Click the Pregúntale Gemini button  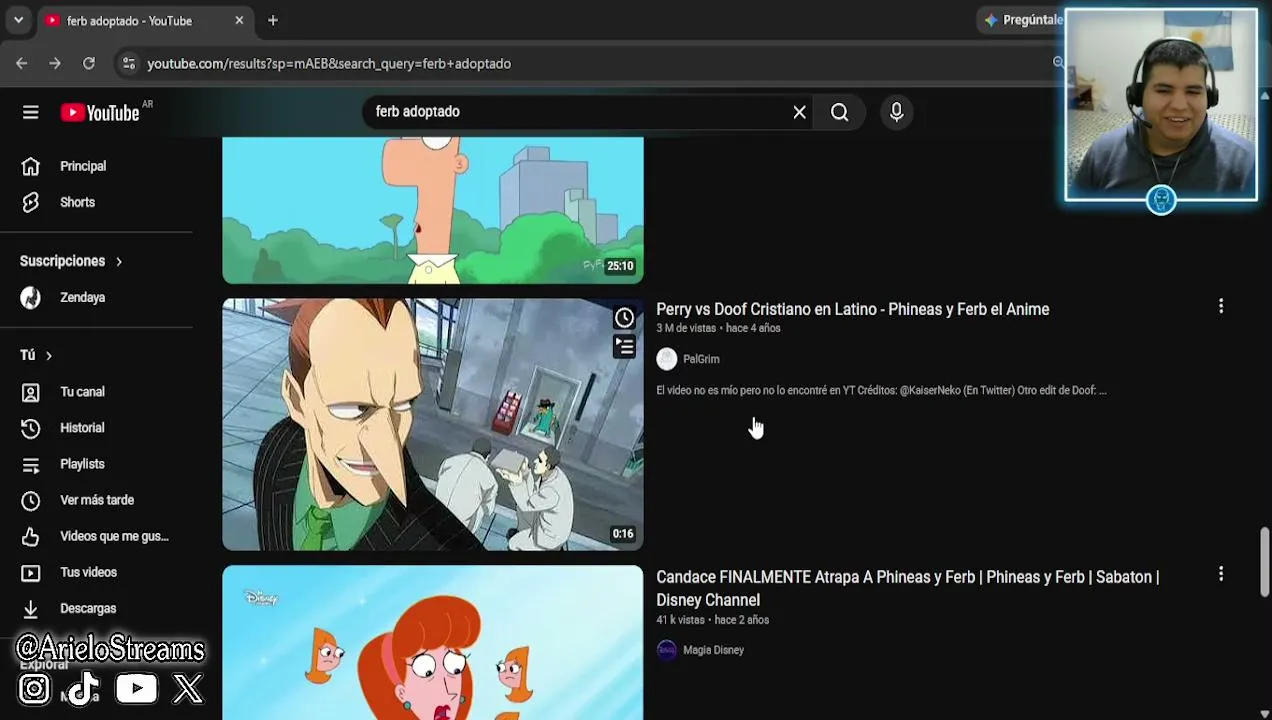[x=1022, y=20]
